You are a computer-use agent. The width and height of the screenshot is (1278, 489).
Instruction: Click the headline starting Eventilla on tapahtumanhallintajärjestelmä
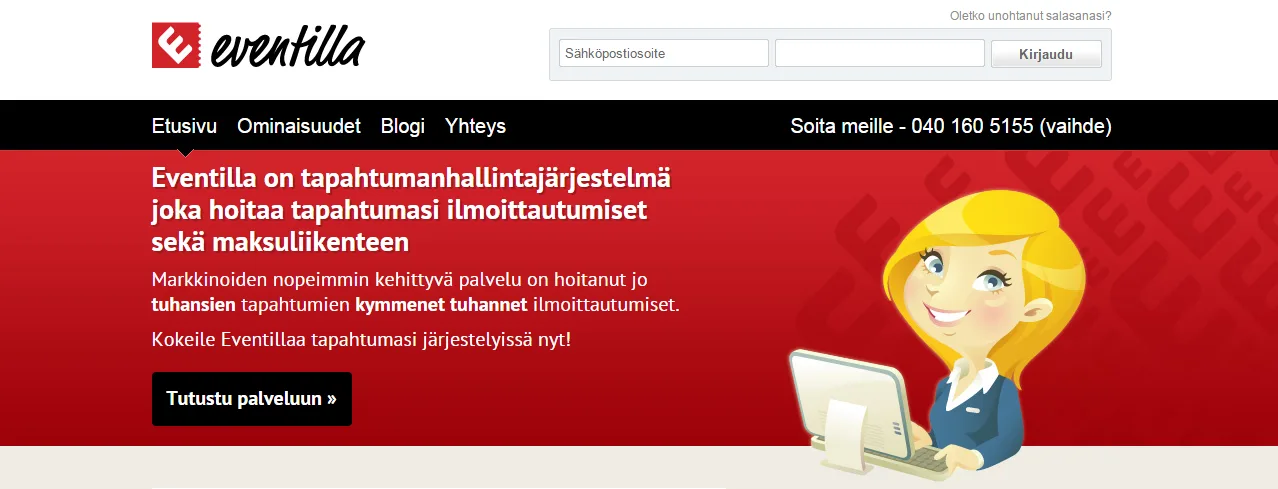click(411, 210)
